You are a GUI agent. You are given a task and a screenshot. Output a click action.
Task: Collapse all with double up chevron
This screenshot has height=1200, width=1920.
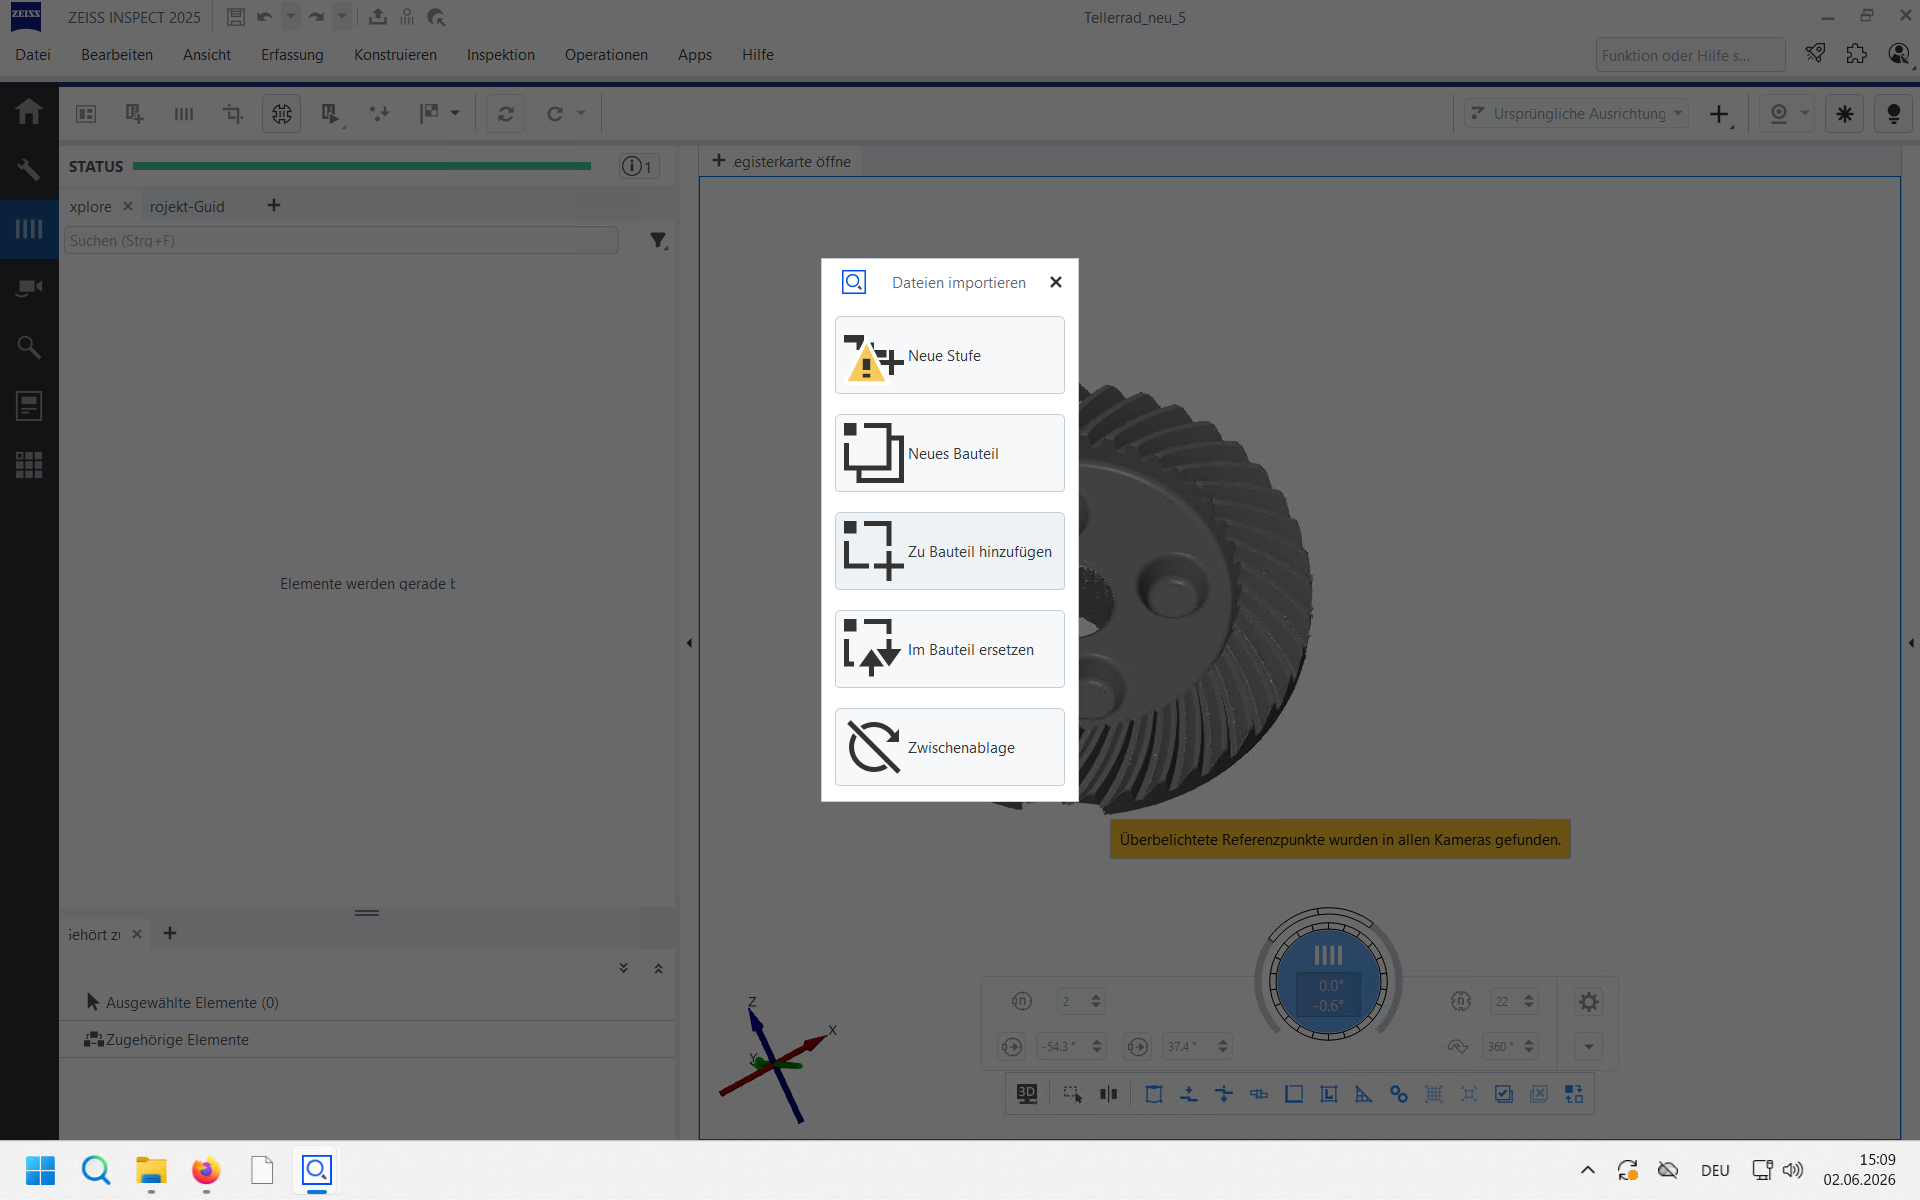pyautogui.click(x=658, y=968)
